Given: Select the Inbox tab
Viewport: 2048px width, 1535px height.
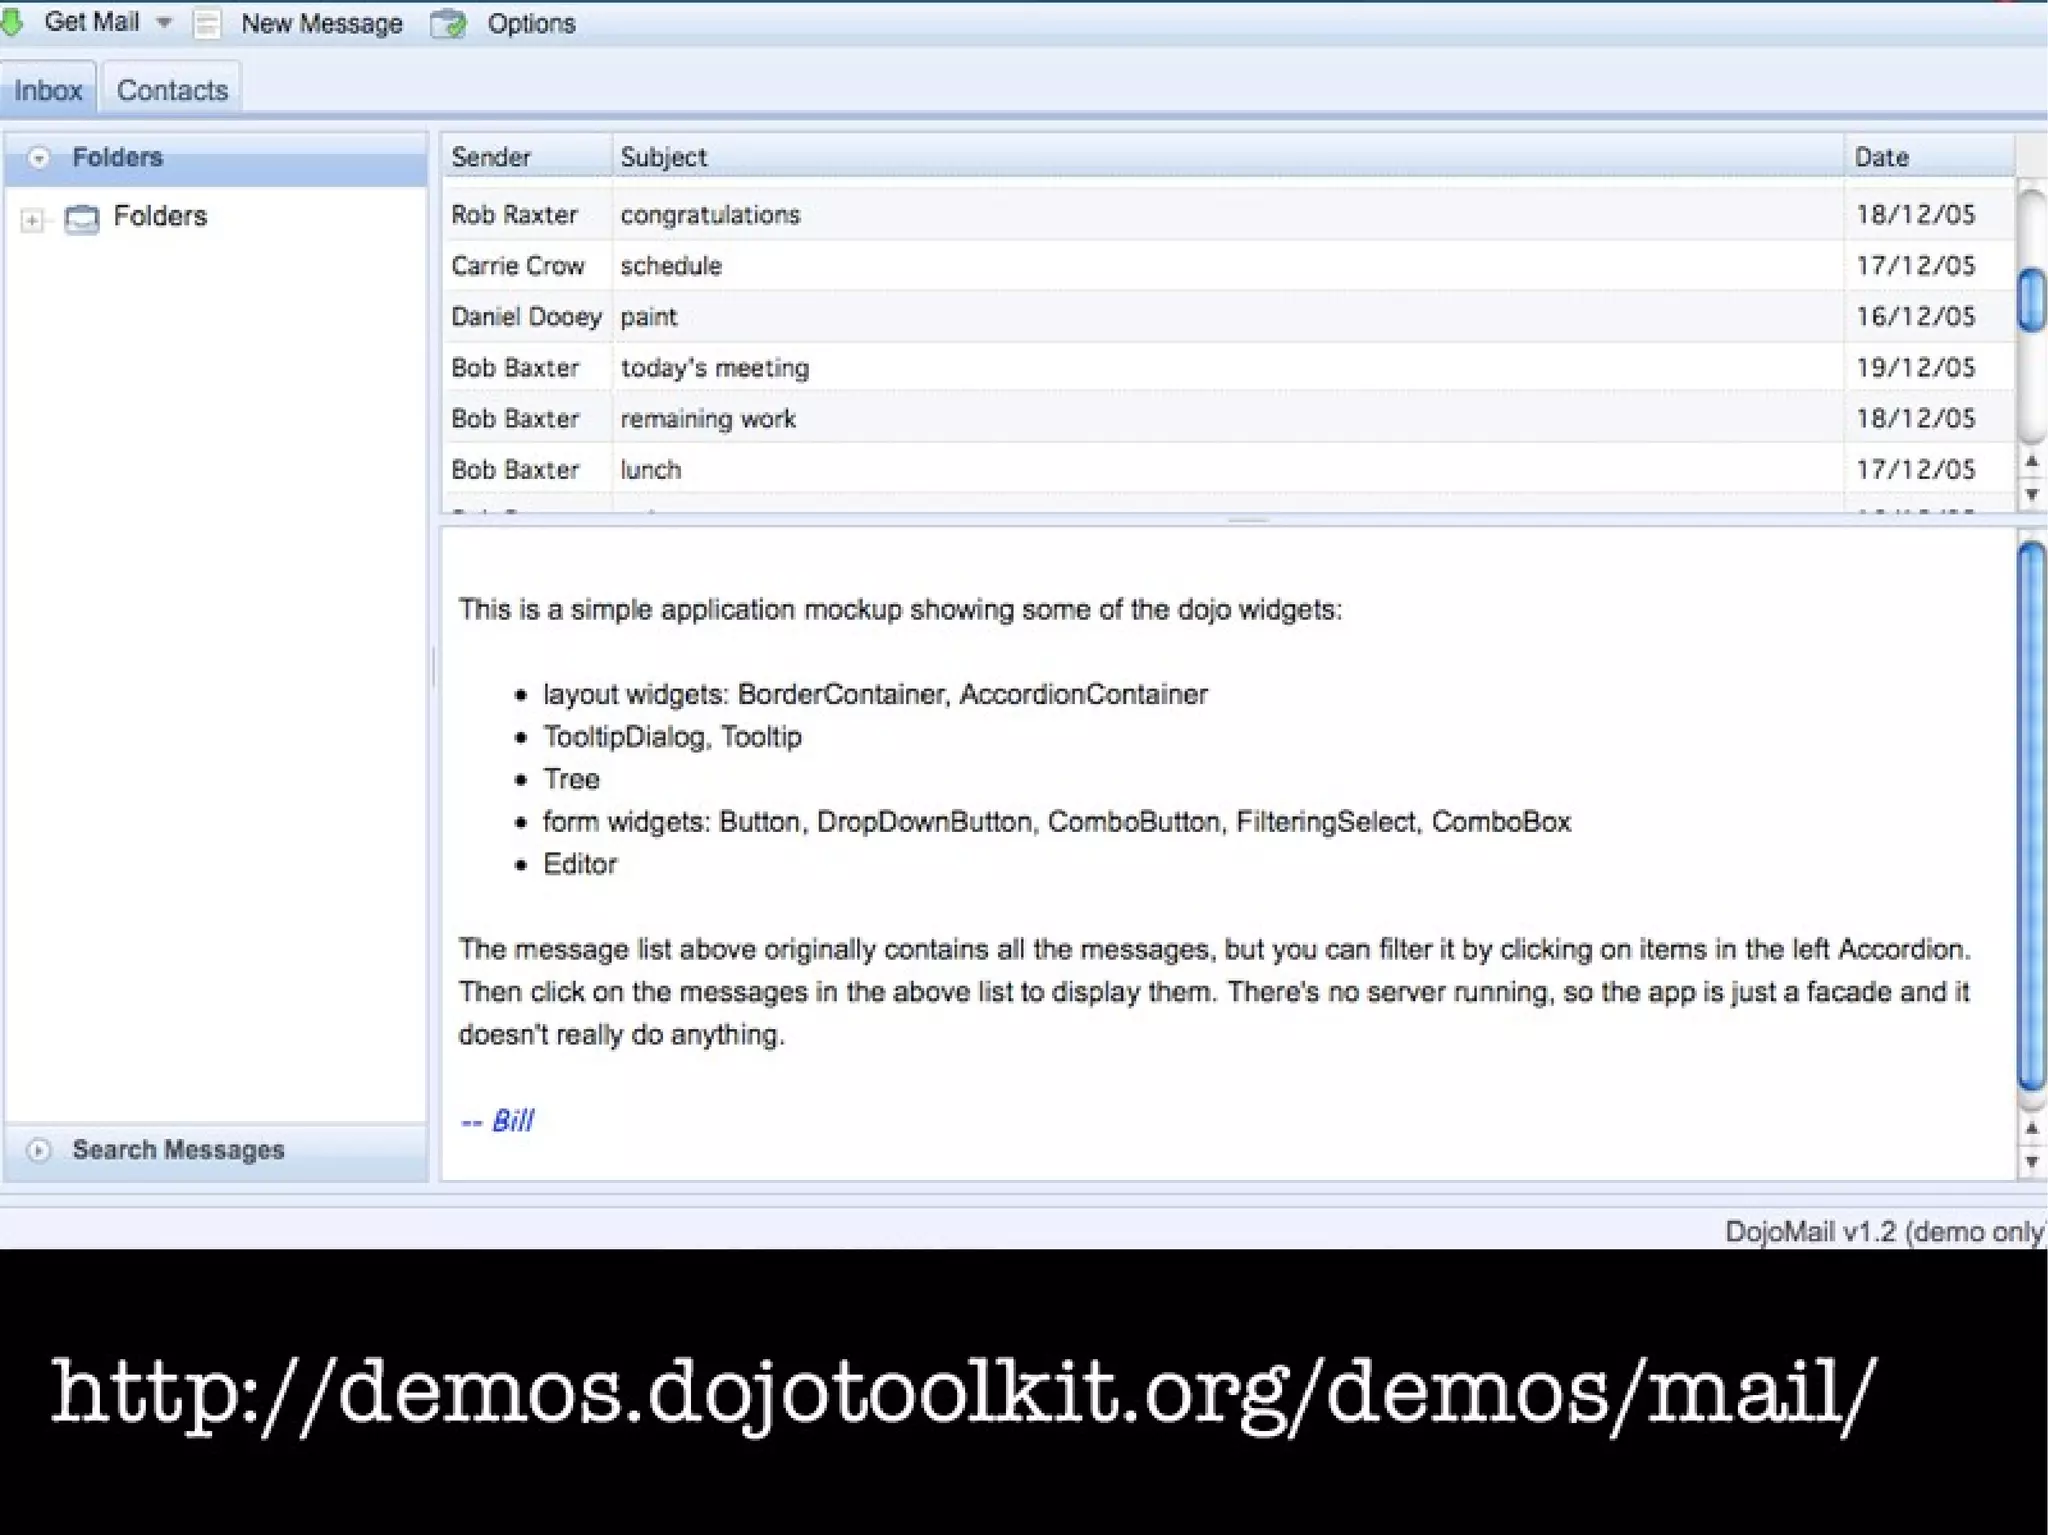Looking at the screenshot, I should 48,90.
